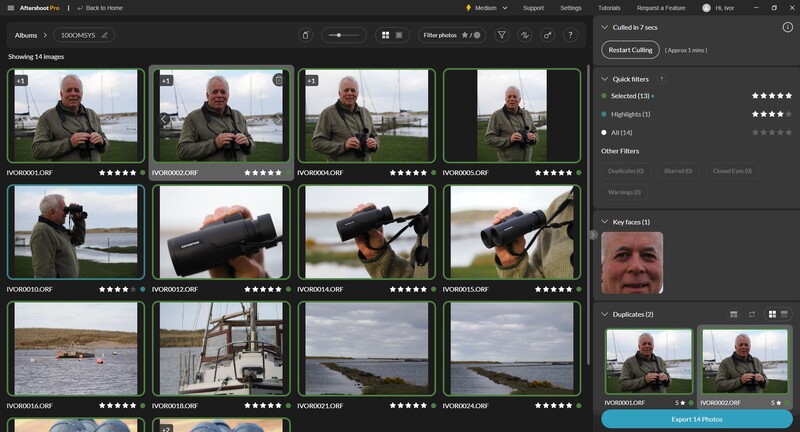Toggle the Duplicates (0) filter chip
Screen dimensions: 800x432
[x=626, y=171]
